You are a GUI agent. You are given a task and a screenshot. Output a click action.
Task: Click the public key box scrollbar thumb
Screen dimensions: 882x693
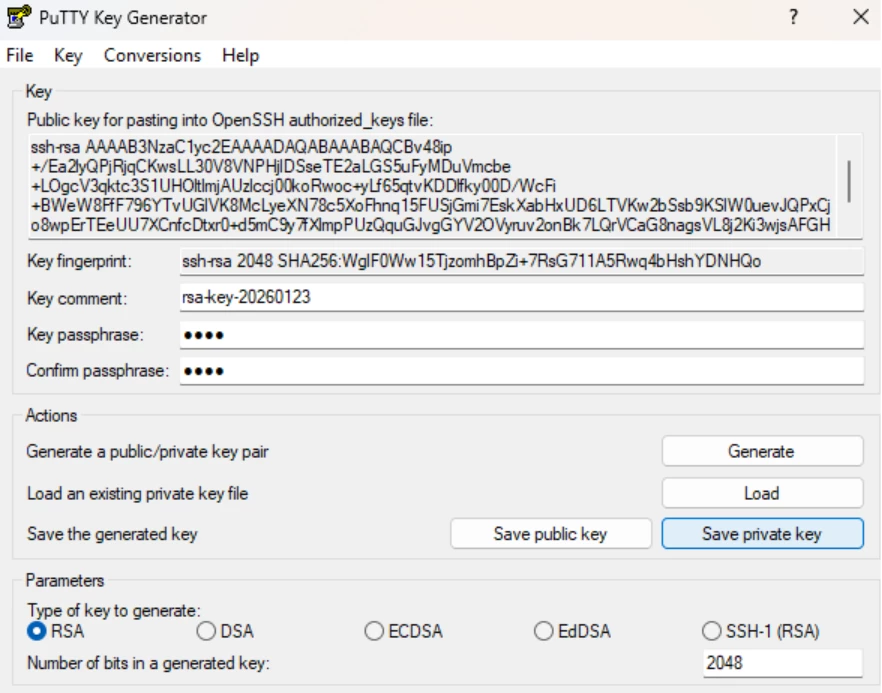pos(849,181)
